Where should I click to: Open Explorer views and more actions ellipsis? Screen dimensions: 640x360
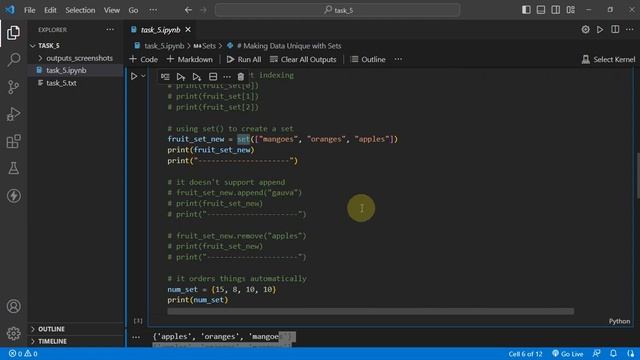point(110,29)
